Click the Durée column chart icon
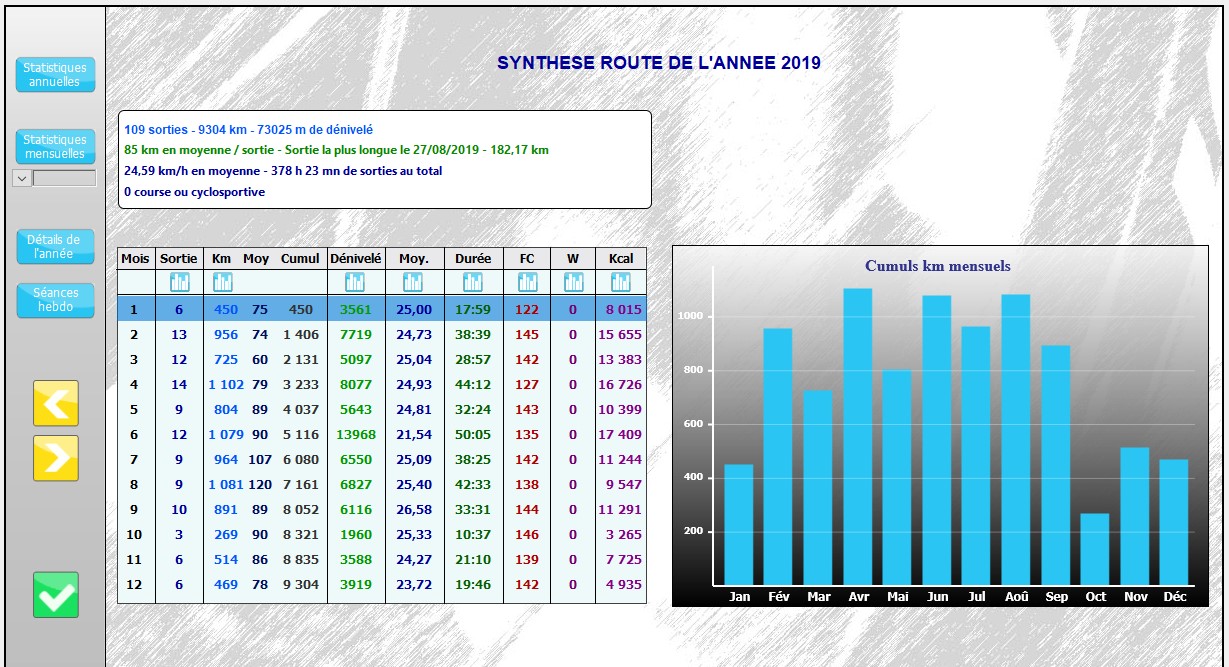The height and width of the screenshot is (667, 1229). (472, 283)
